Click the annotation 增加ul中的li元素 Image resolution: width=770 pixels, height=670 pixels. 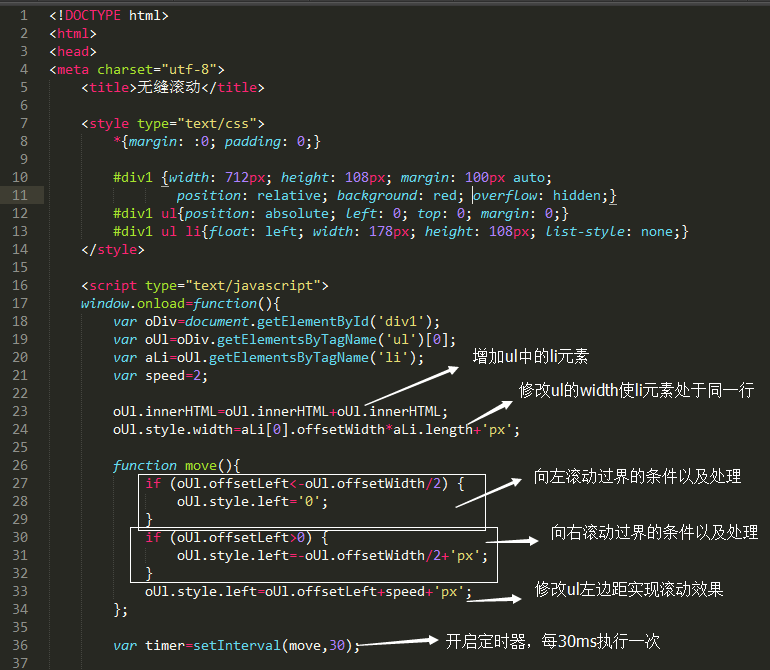click(531, 357)
